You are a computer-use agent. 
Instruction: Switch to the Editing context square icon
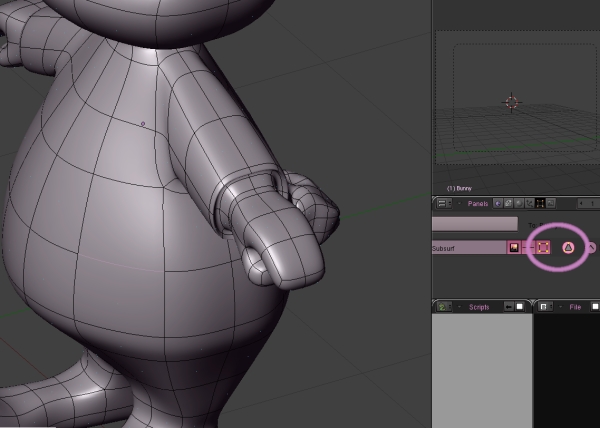pyautogui.click(x=540, y=203)
